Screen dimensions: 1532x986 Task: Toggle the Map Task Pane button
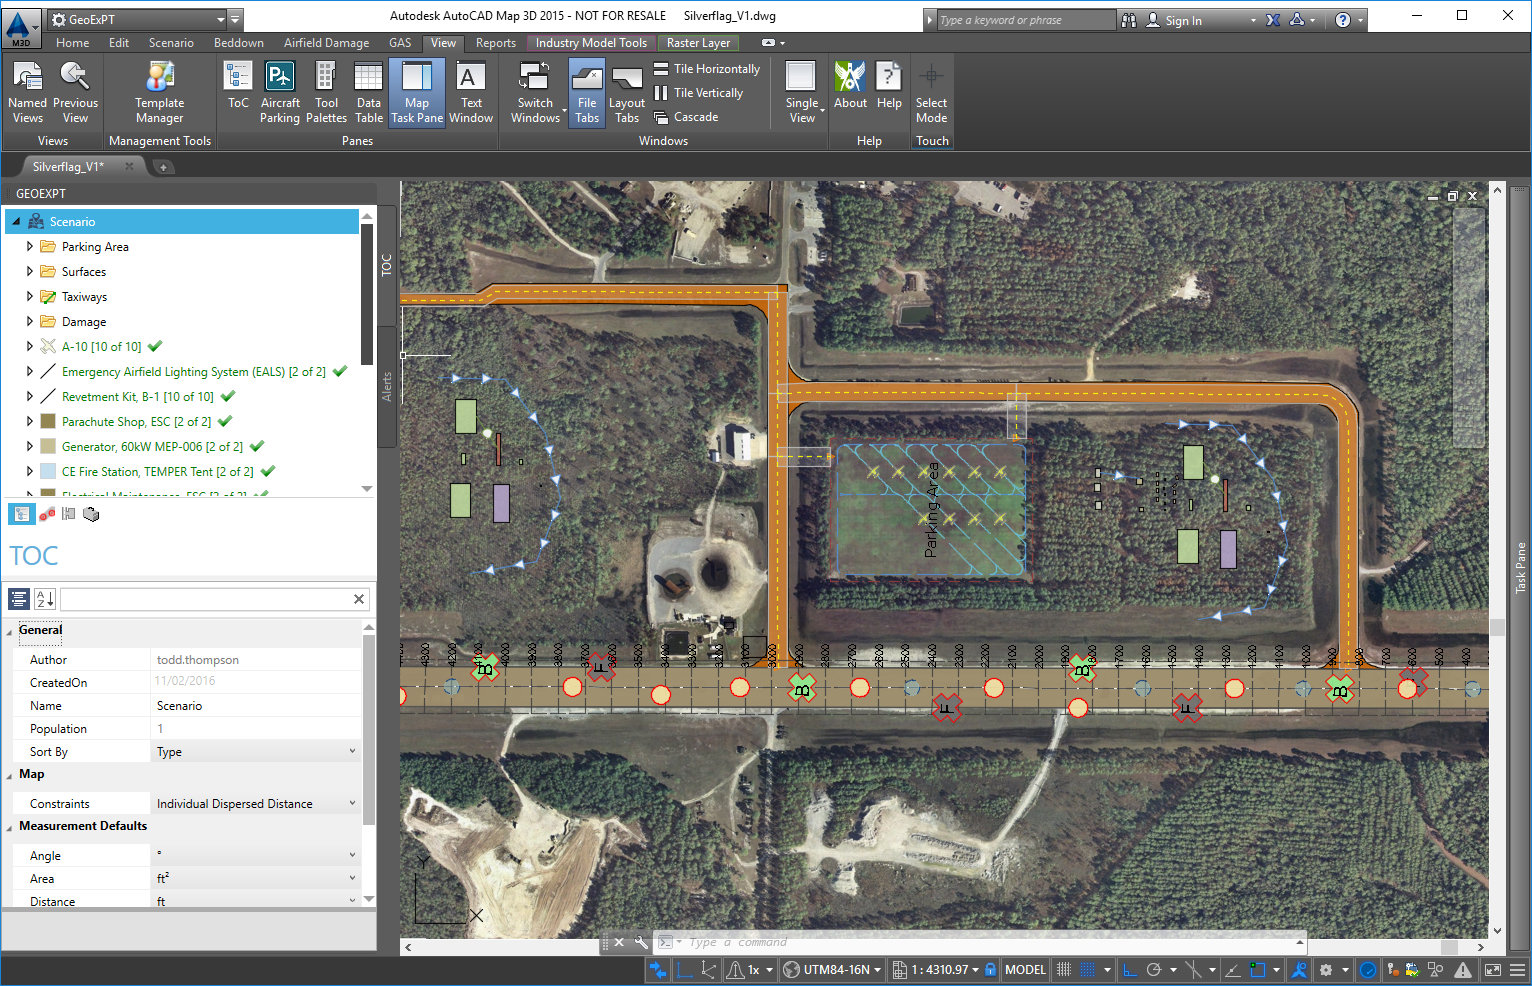coord(417,92)
